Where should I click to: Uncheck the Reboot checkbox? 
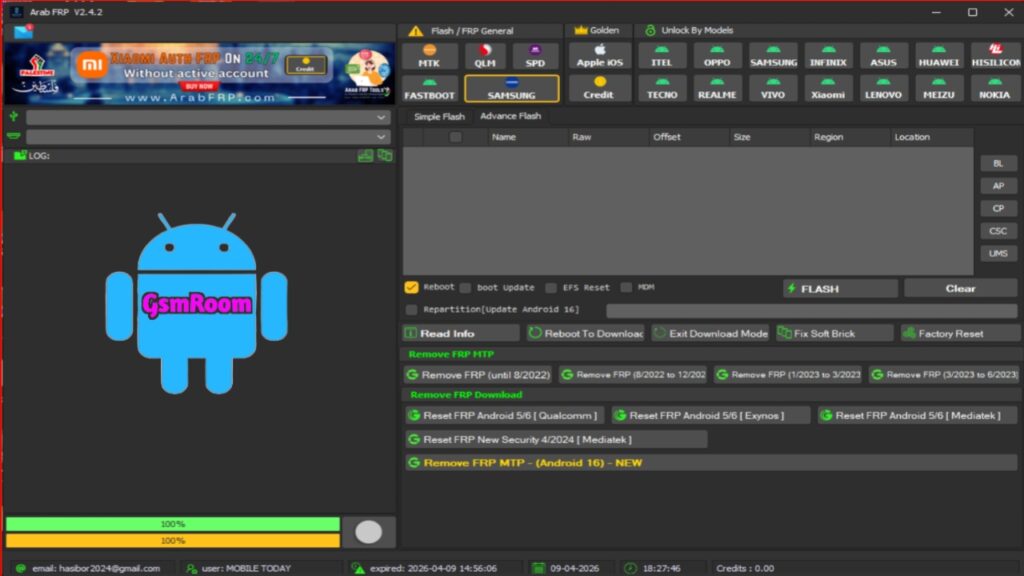[411, 287]
